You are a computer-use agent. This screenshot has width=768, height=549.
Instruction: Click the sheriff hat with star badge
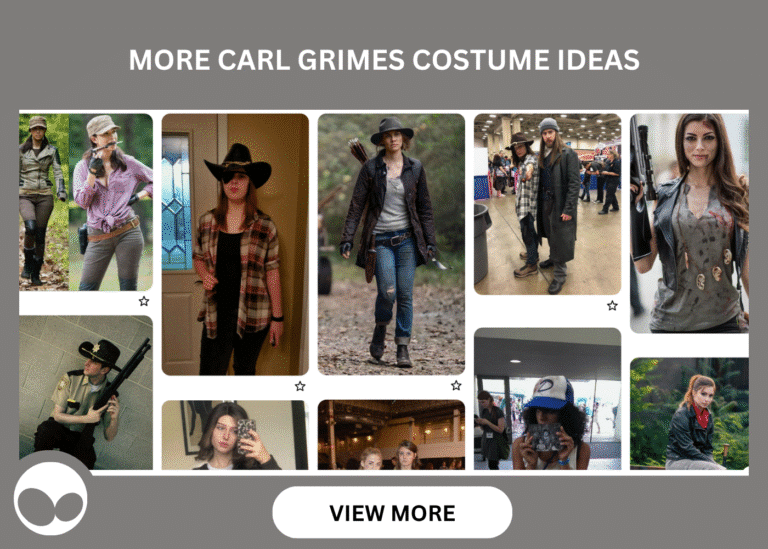click(x=100, y=354)
